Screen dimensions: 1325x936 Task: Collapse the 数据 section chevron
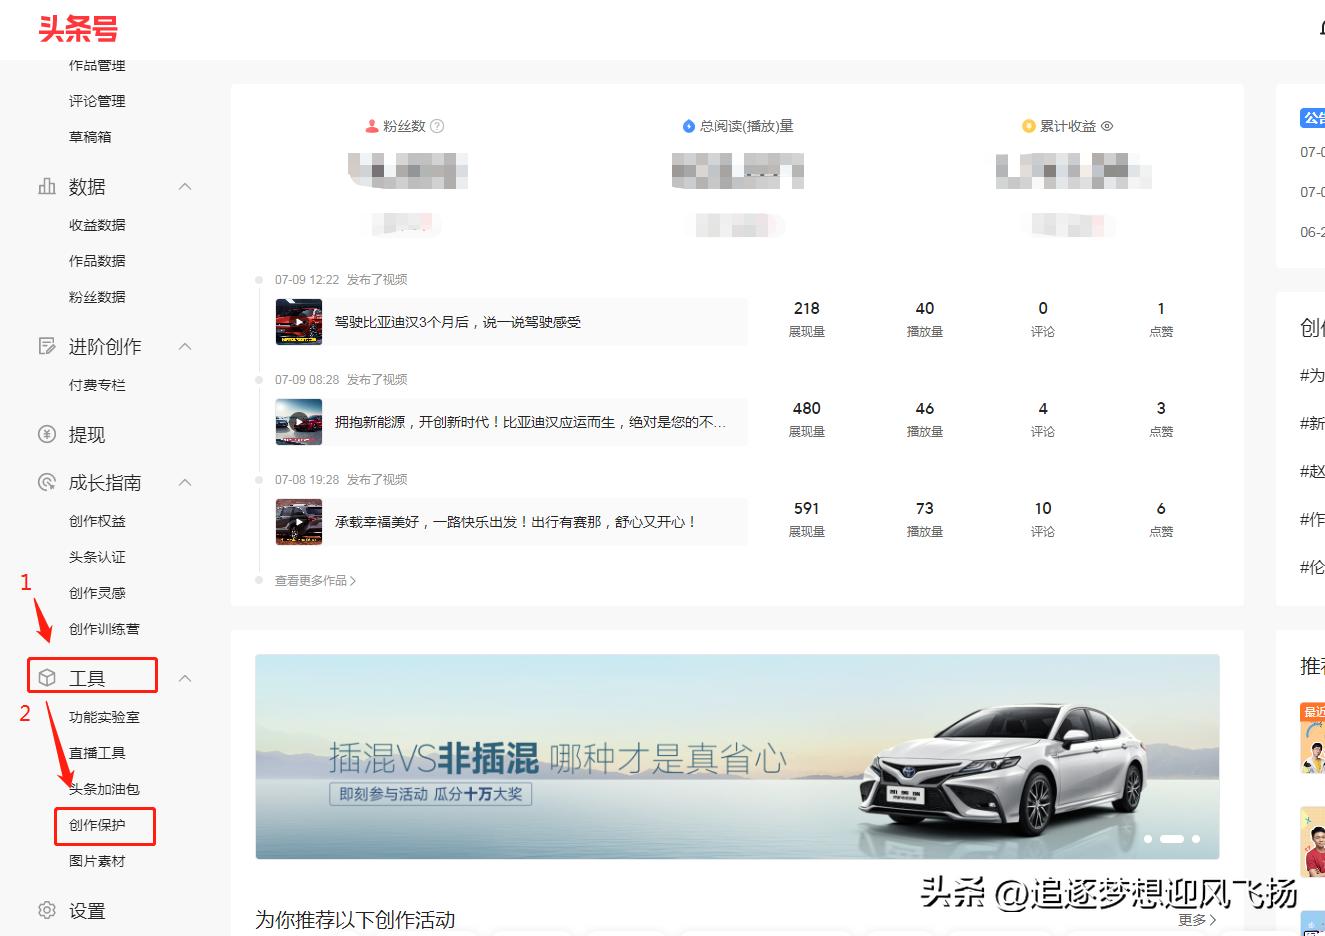click(x=185, y=186)
